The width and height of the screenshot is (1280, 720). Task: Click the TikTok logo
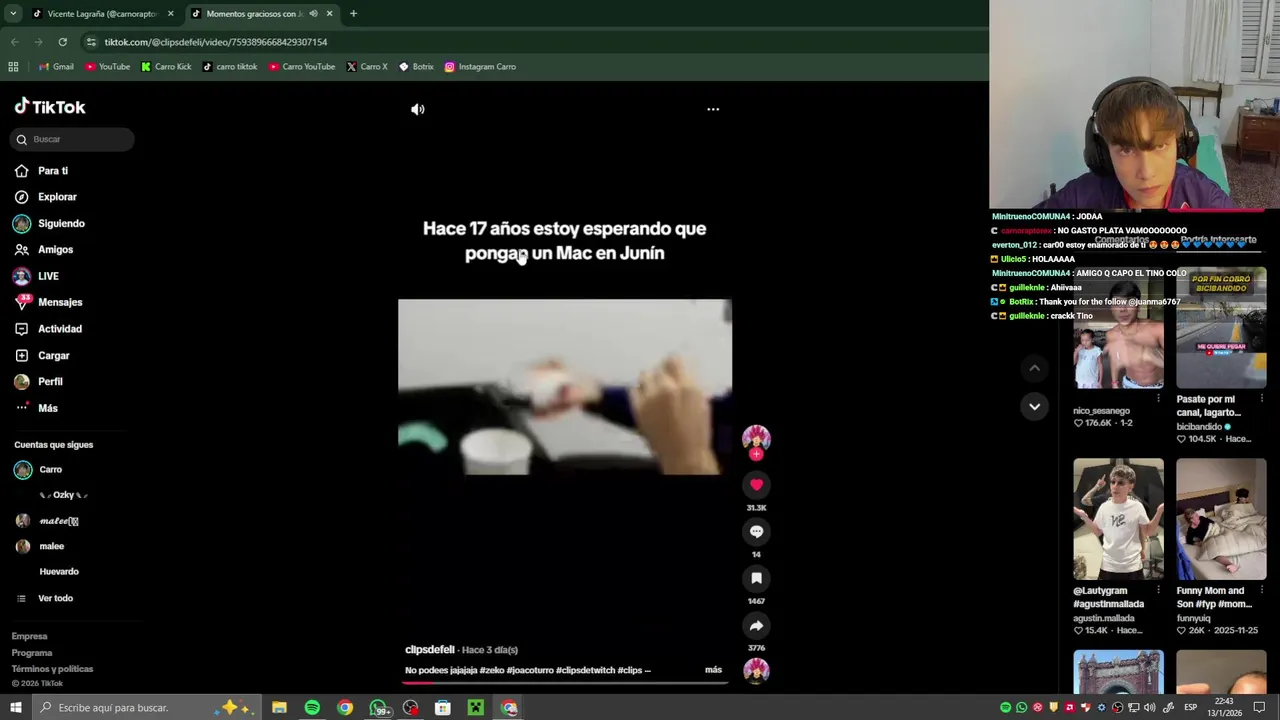(50, 107)
